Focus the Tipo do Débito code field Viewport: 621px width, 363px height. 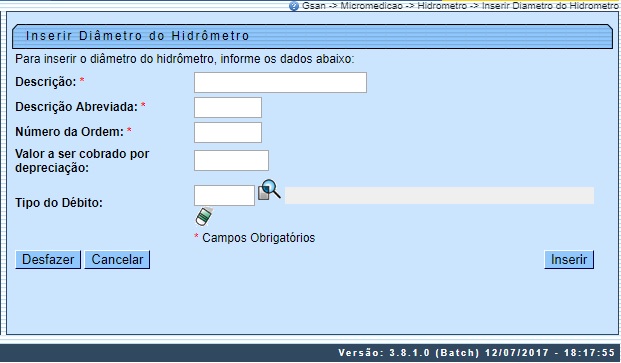coord(224,196)
